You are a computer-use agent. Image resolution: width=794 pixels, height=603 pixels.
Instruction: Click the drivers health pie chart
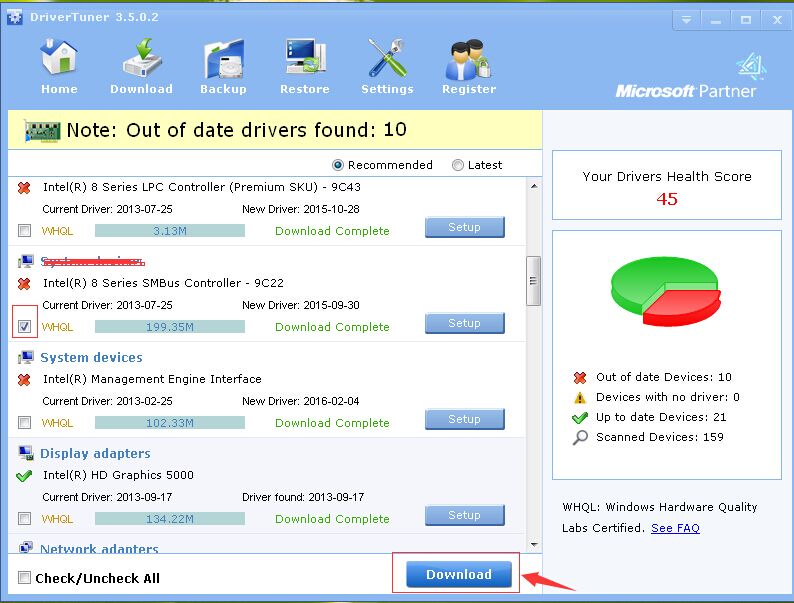click(666, 291)
